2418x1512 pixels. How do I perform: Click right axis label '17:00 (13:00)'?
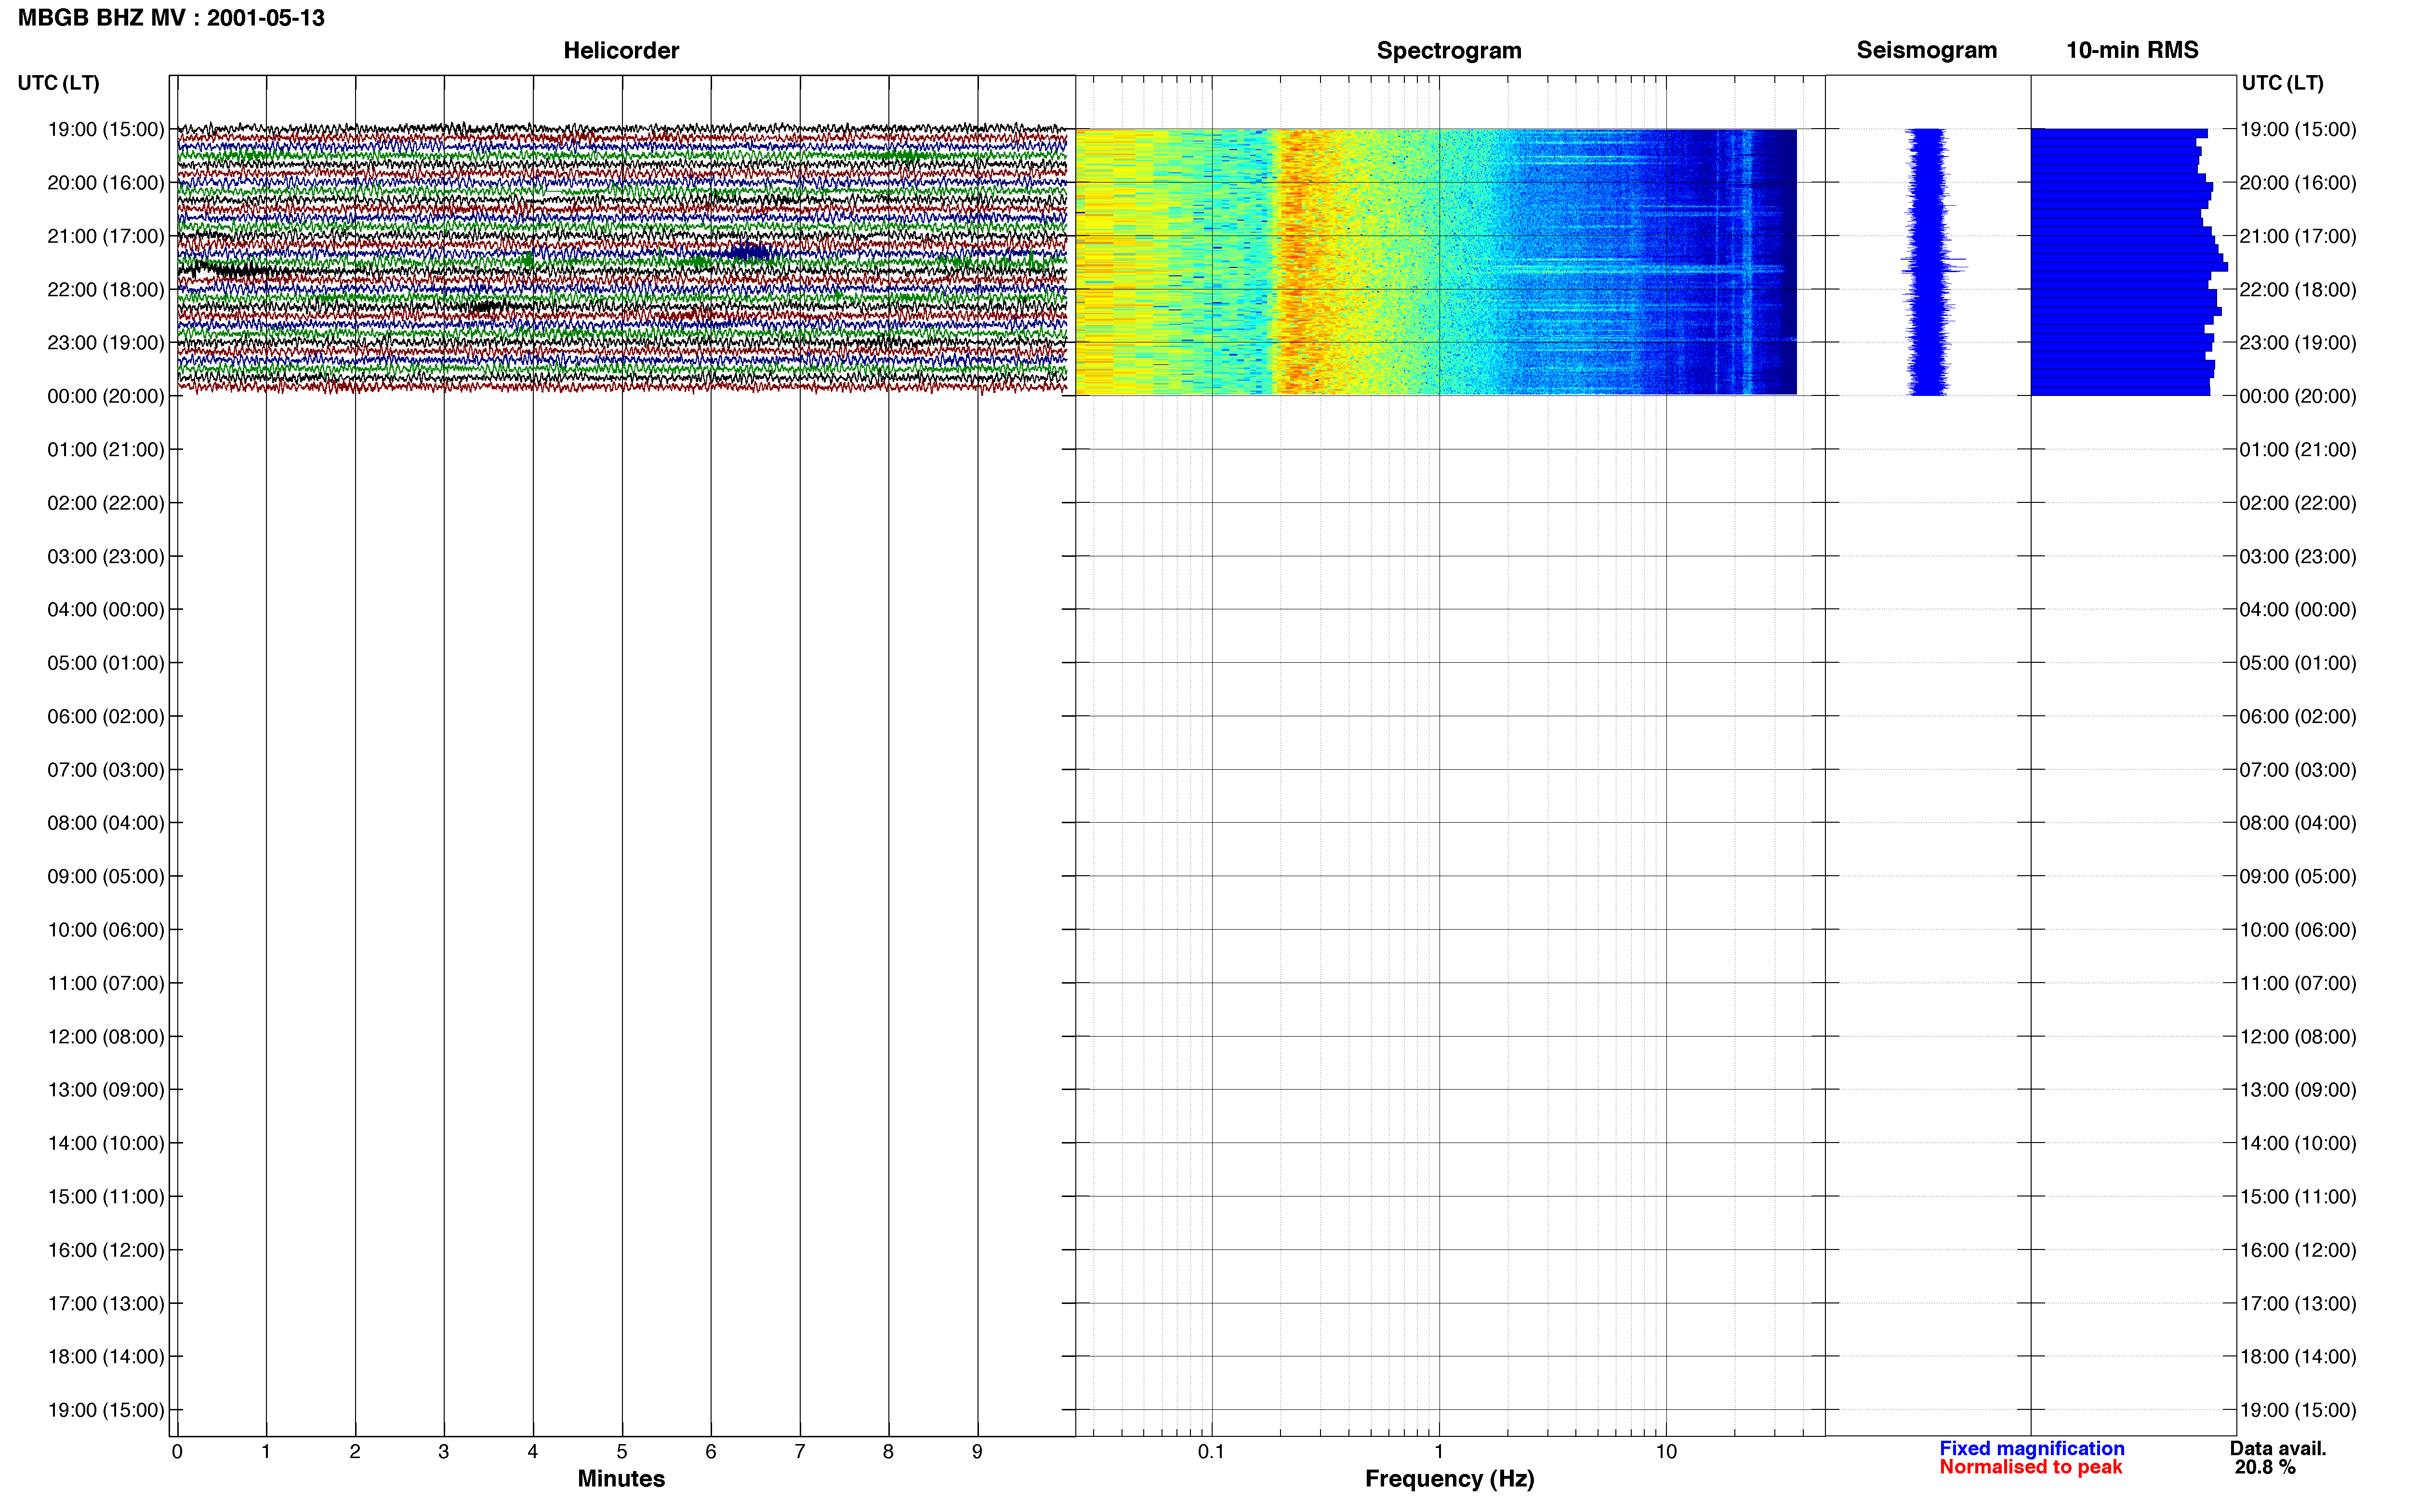[2298, 1303]
